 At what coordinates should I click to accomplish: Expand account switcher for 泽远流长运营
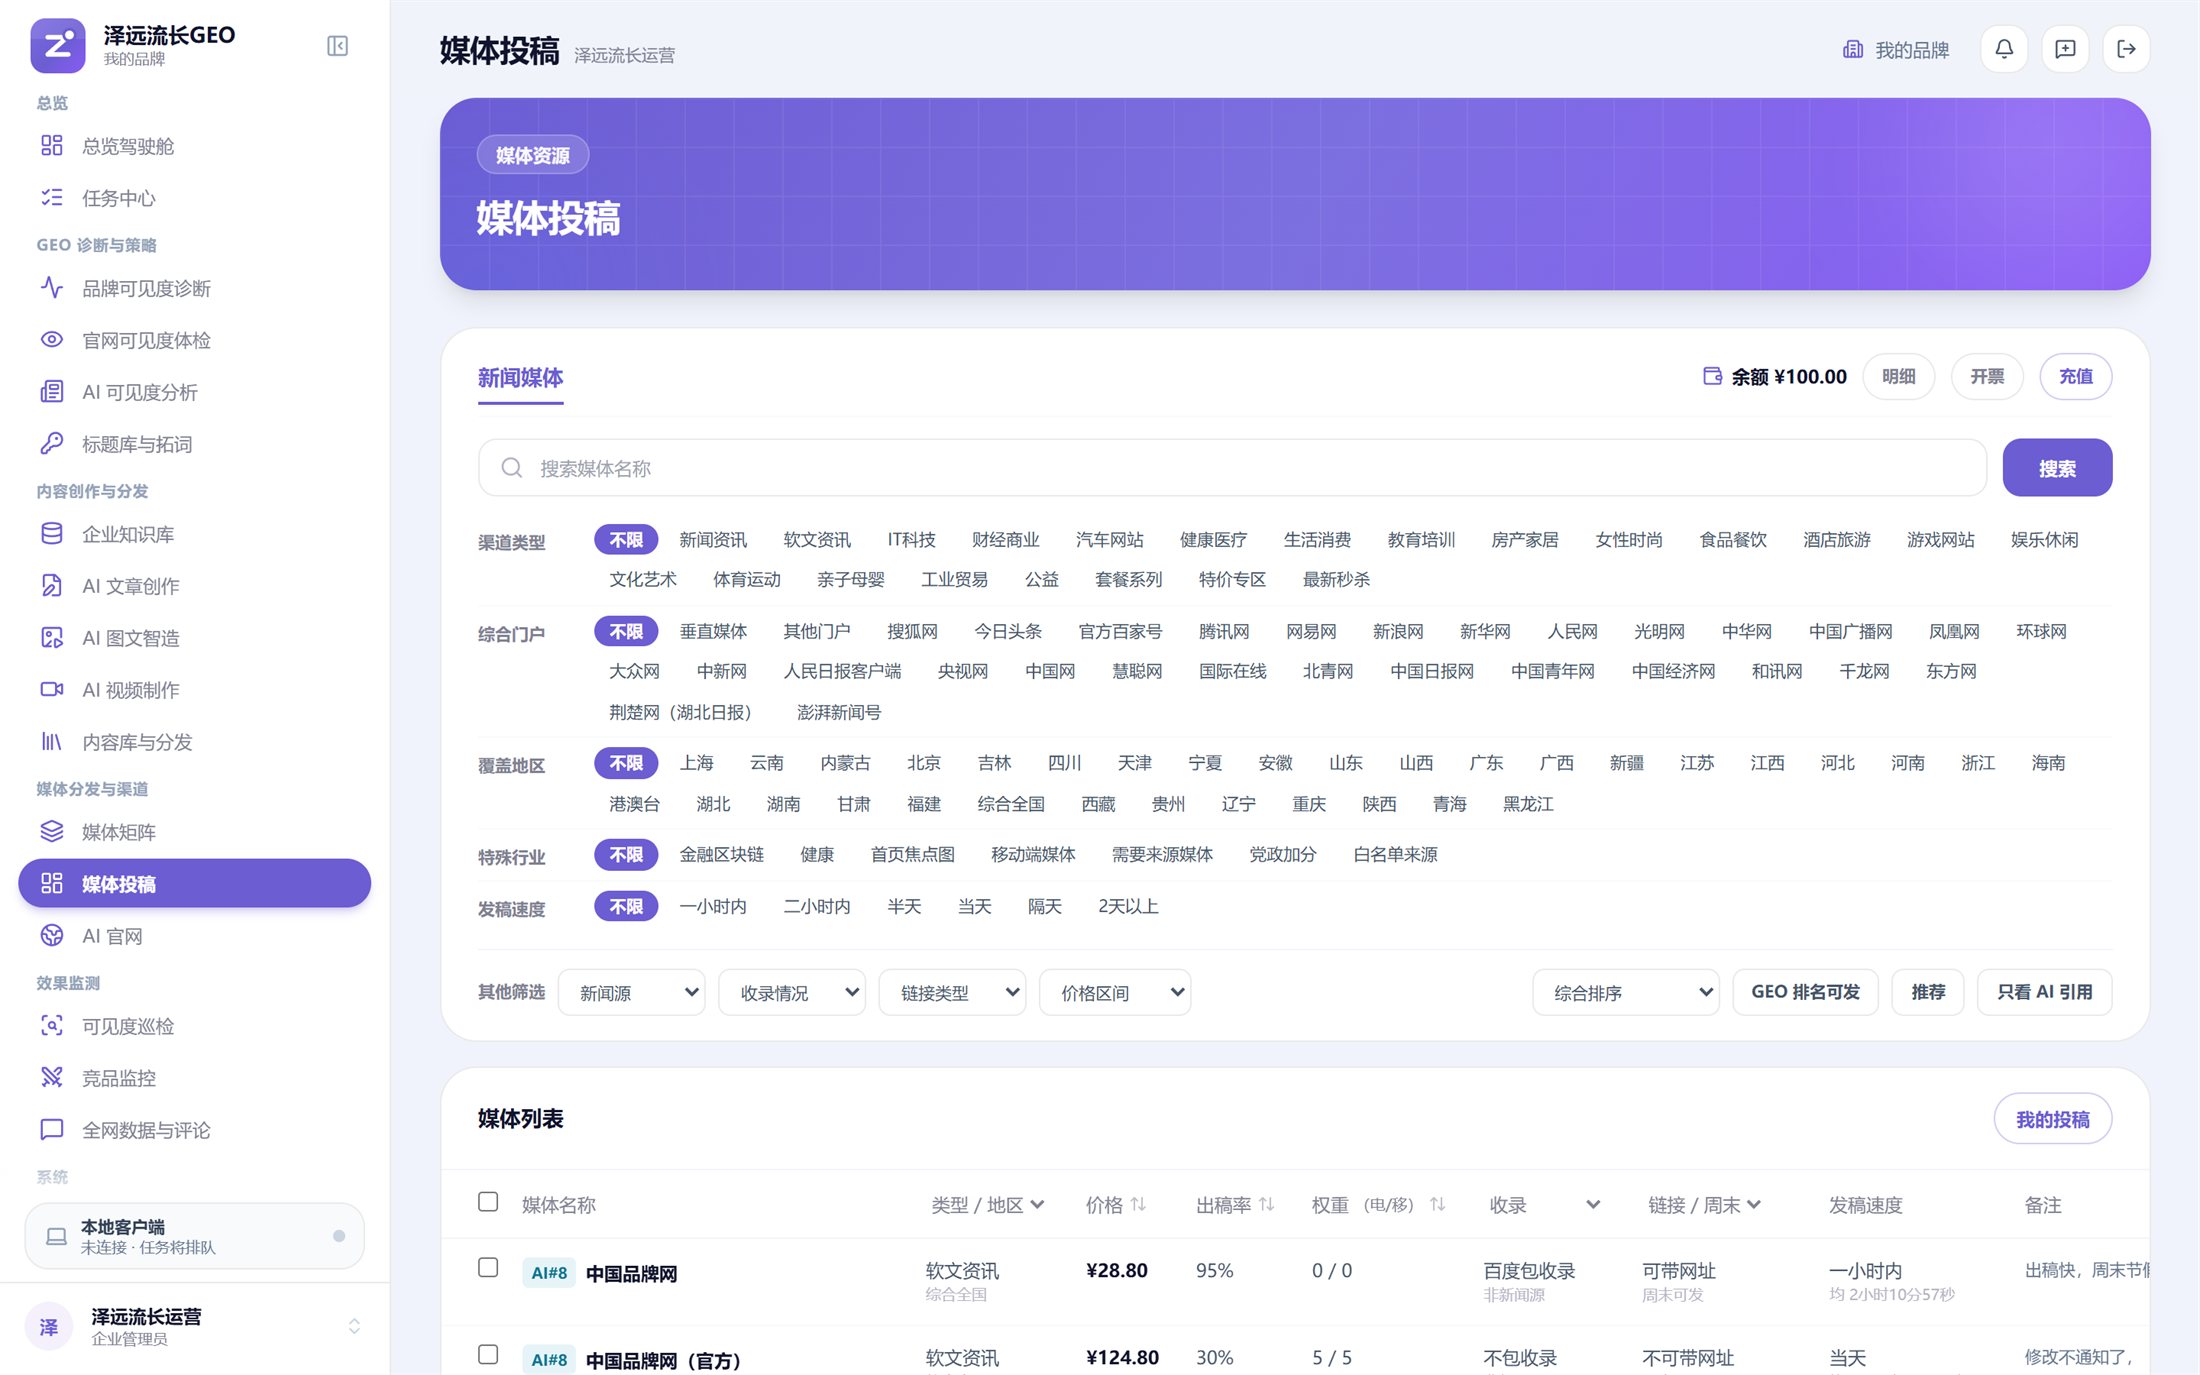coord(354,1327)
